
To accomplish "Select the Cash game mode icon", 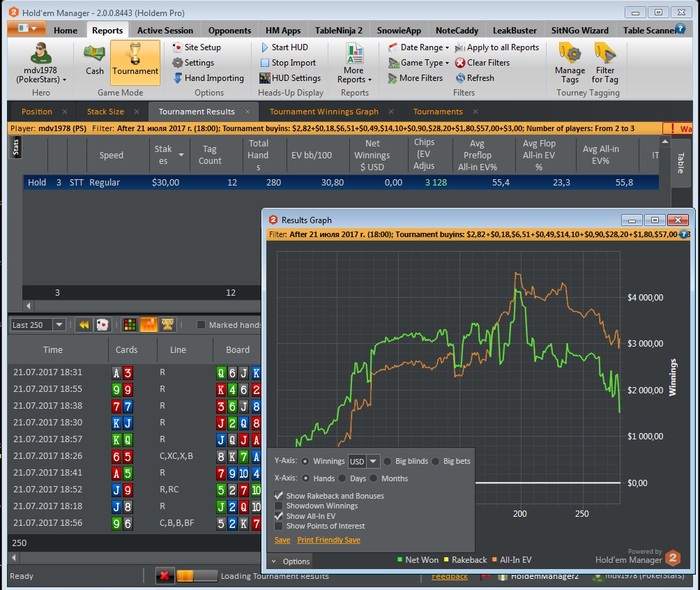I will (95, 61).
